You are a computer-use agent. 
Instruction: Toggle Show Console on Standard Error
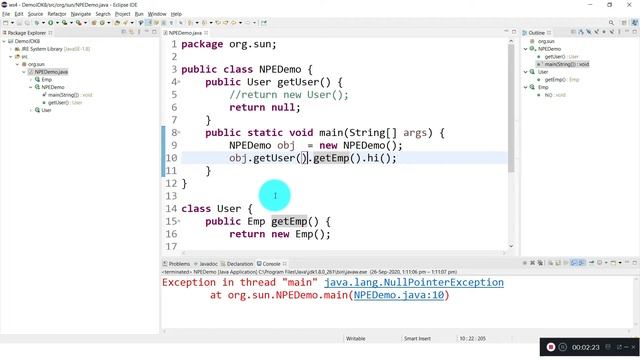[582, 263]
